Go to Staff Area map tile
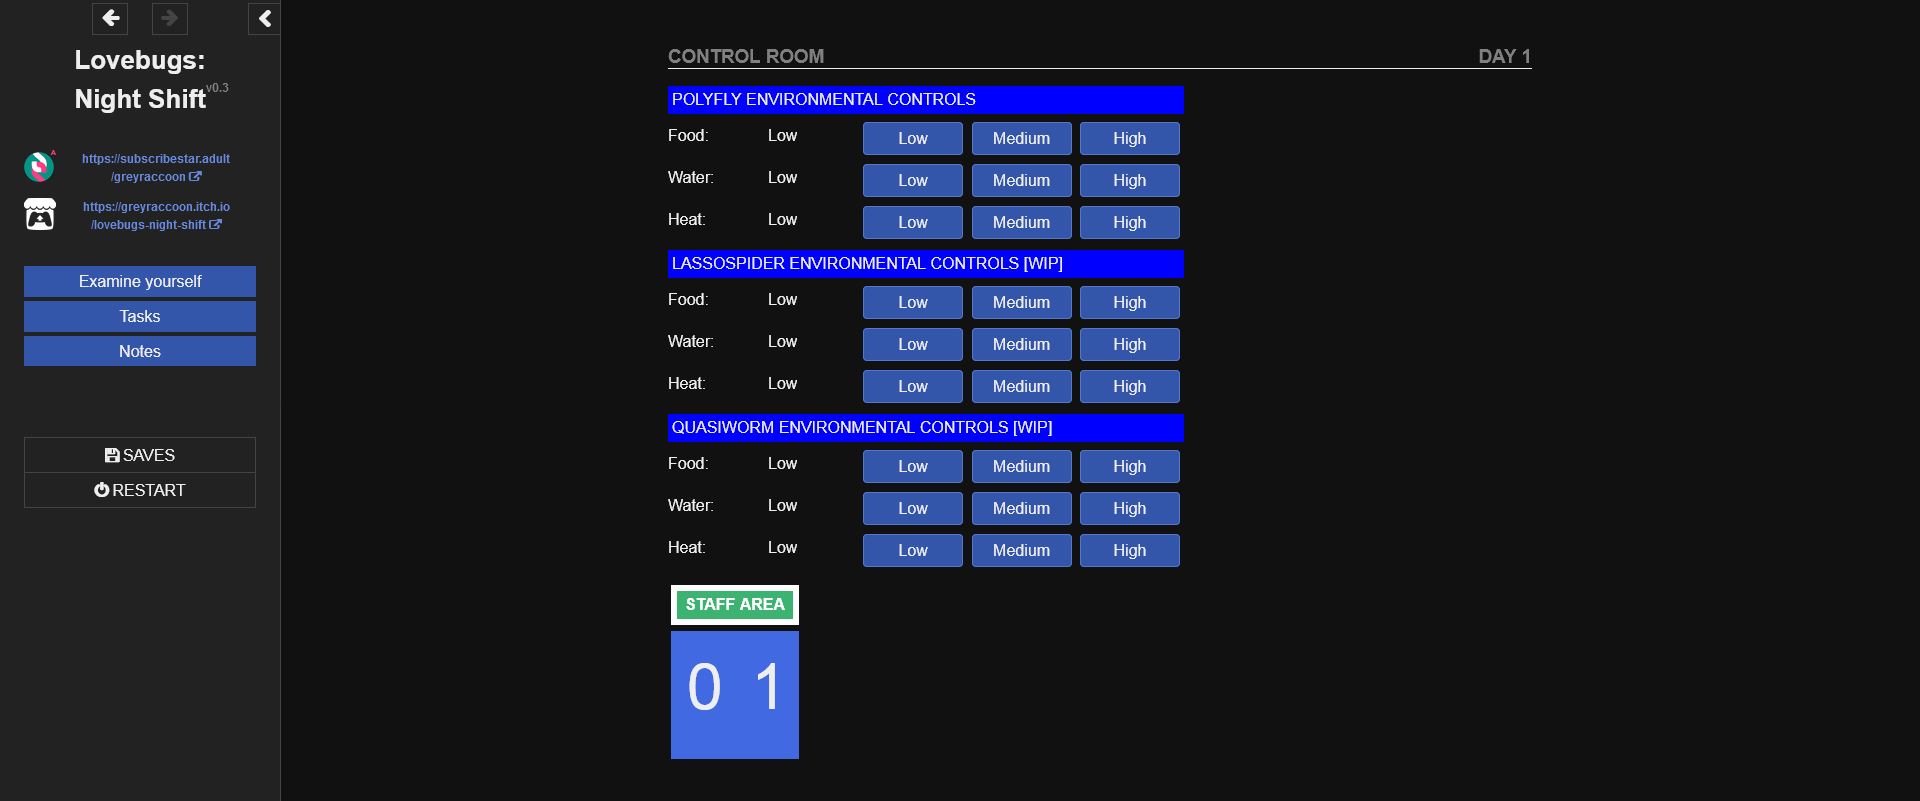The height and width of the screenshot is (801, 1920). (x=735, y=604)
